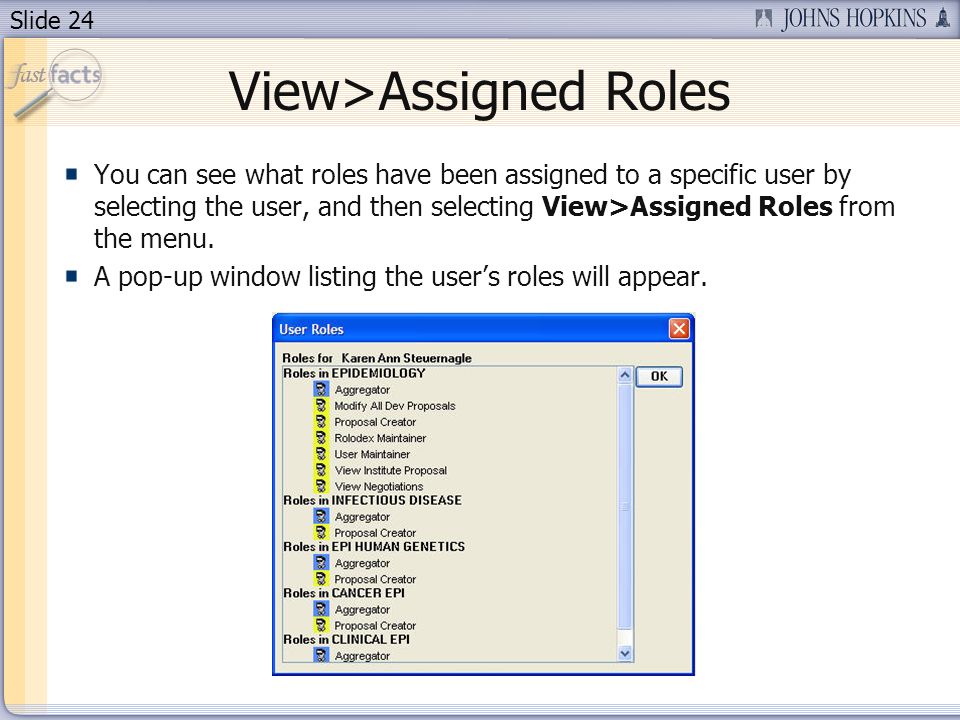The height and width of the screenshot is (720, 960).
Task: Select the View Institute Proposal row text
Action: pyautogui.click(x=391, y=471)
